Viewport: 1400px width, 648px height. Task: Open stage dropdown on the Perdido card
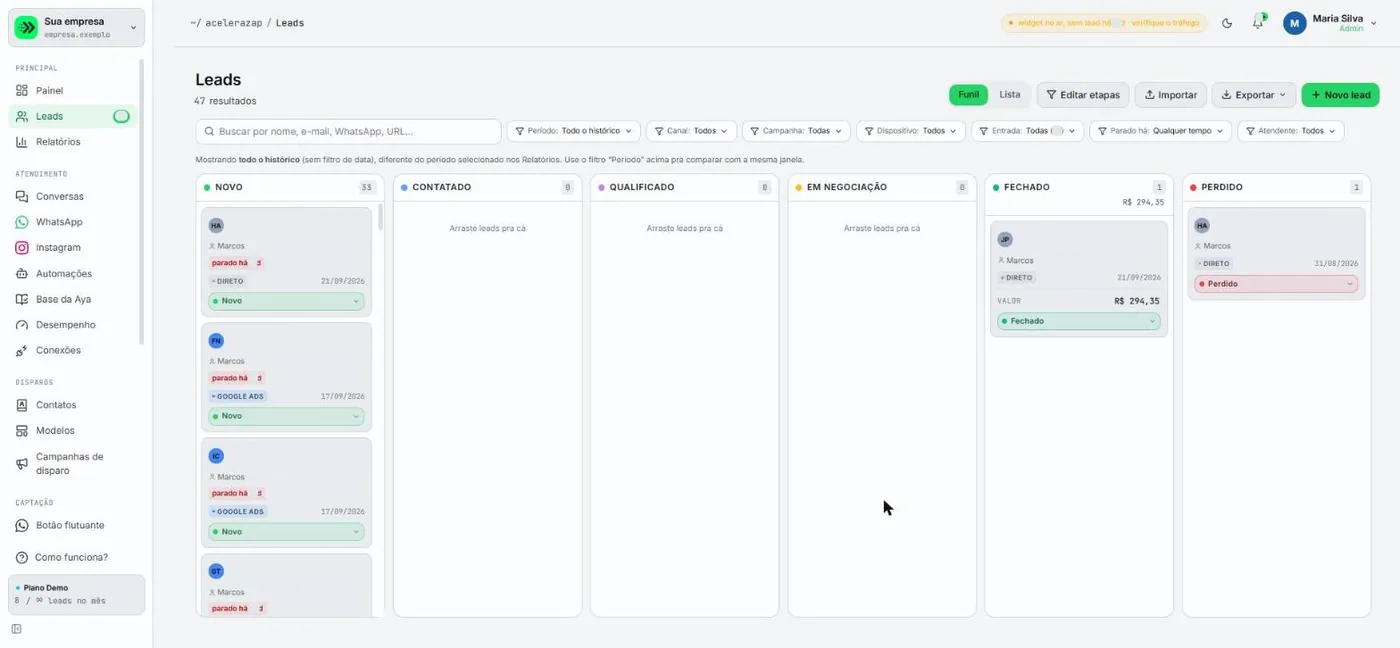[x=1275, y=284]
